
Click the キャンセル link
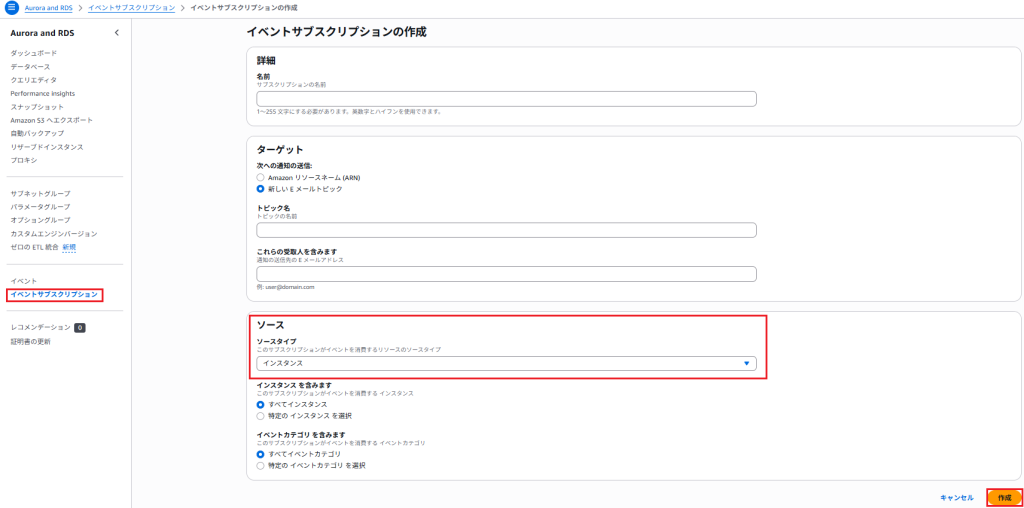coord(957,498)
